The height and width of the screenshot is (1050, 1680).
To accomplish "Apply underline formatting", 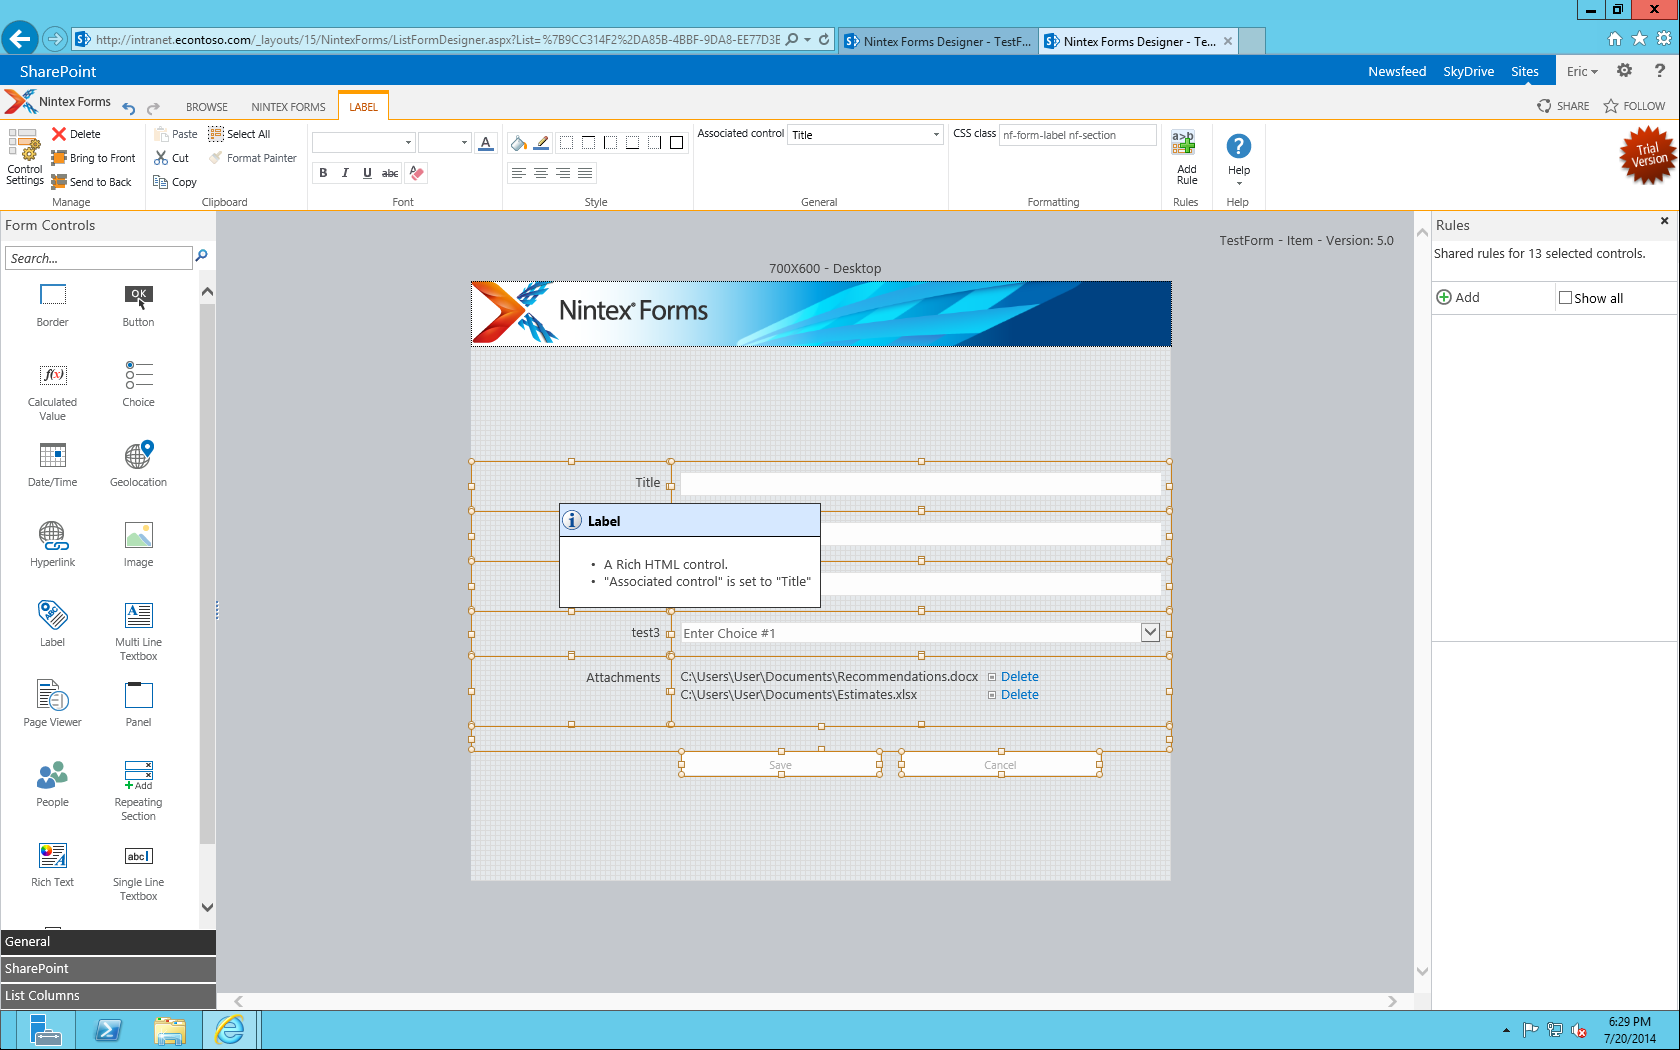I will (x=367, y=173).
